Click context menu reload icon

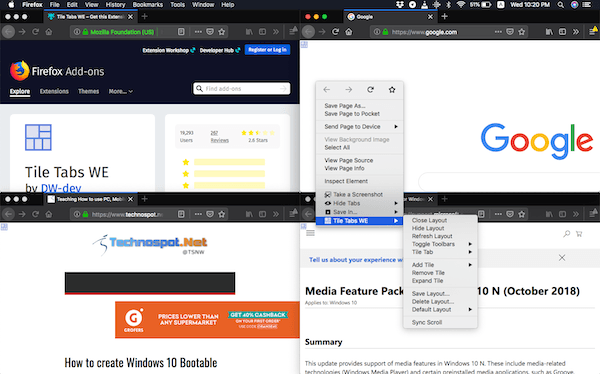(x=370, y=90)
